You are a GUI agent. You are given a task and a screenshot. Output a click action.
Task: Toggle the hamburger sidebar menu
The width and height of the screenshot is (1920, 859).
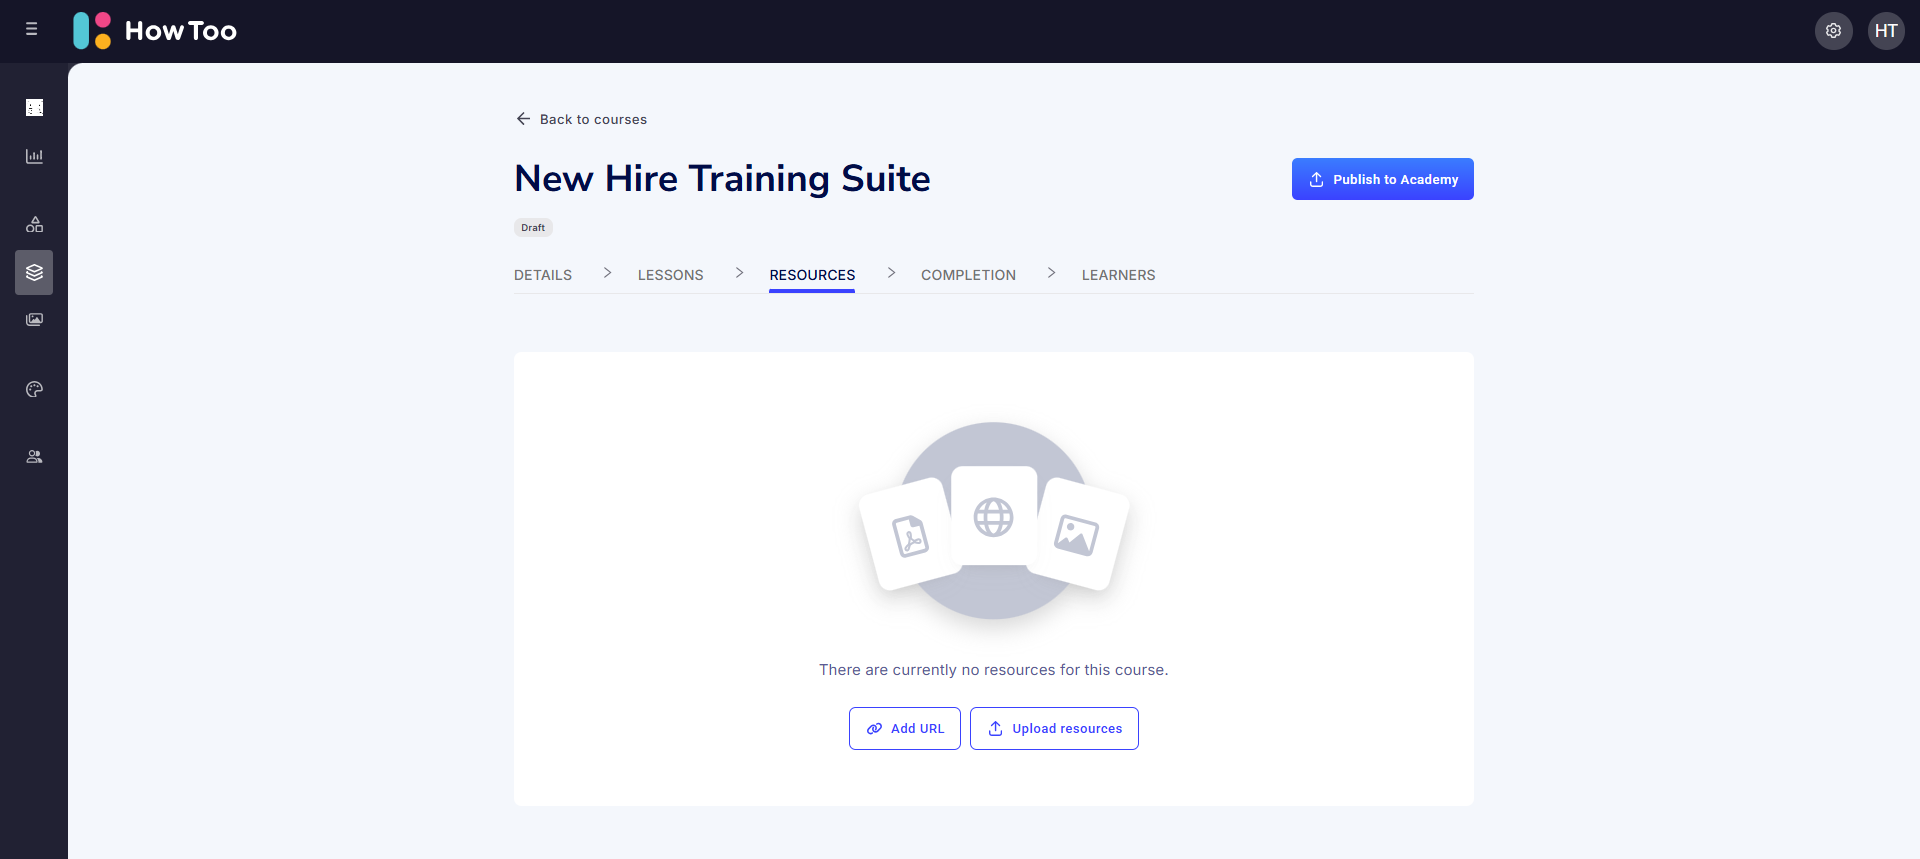point(32,29)
